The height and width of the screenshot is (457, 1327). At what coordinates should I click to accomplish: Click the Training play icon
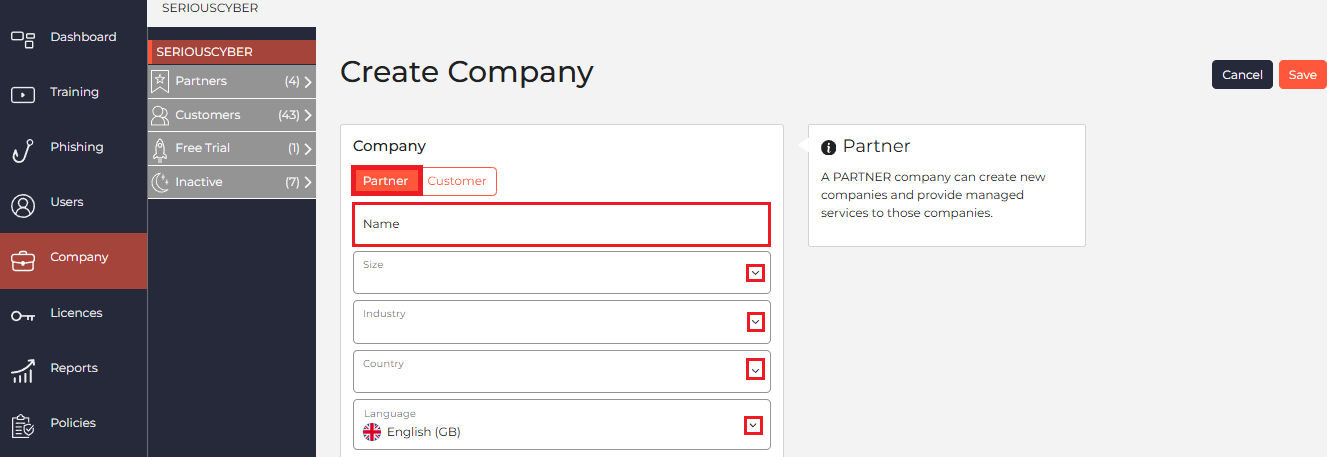(23, 95)
